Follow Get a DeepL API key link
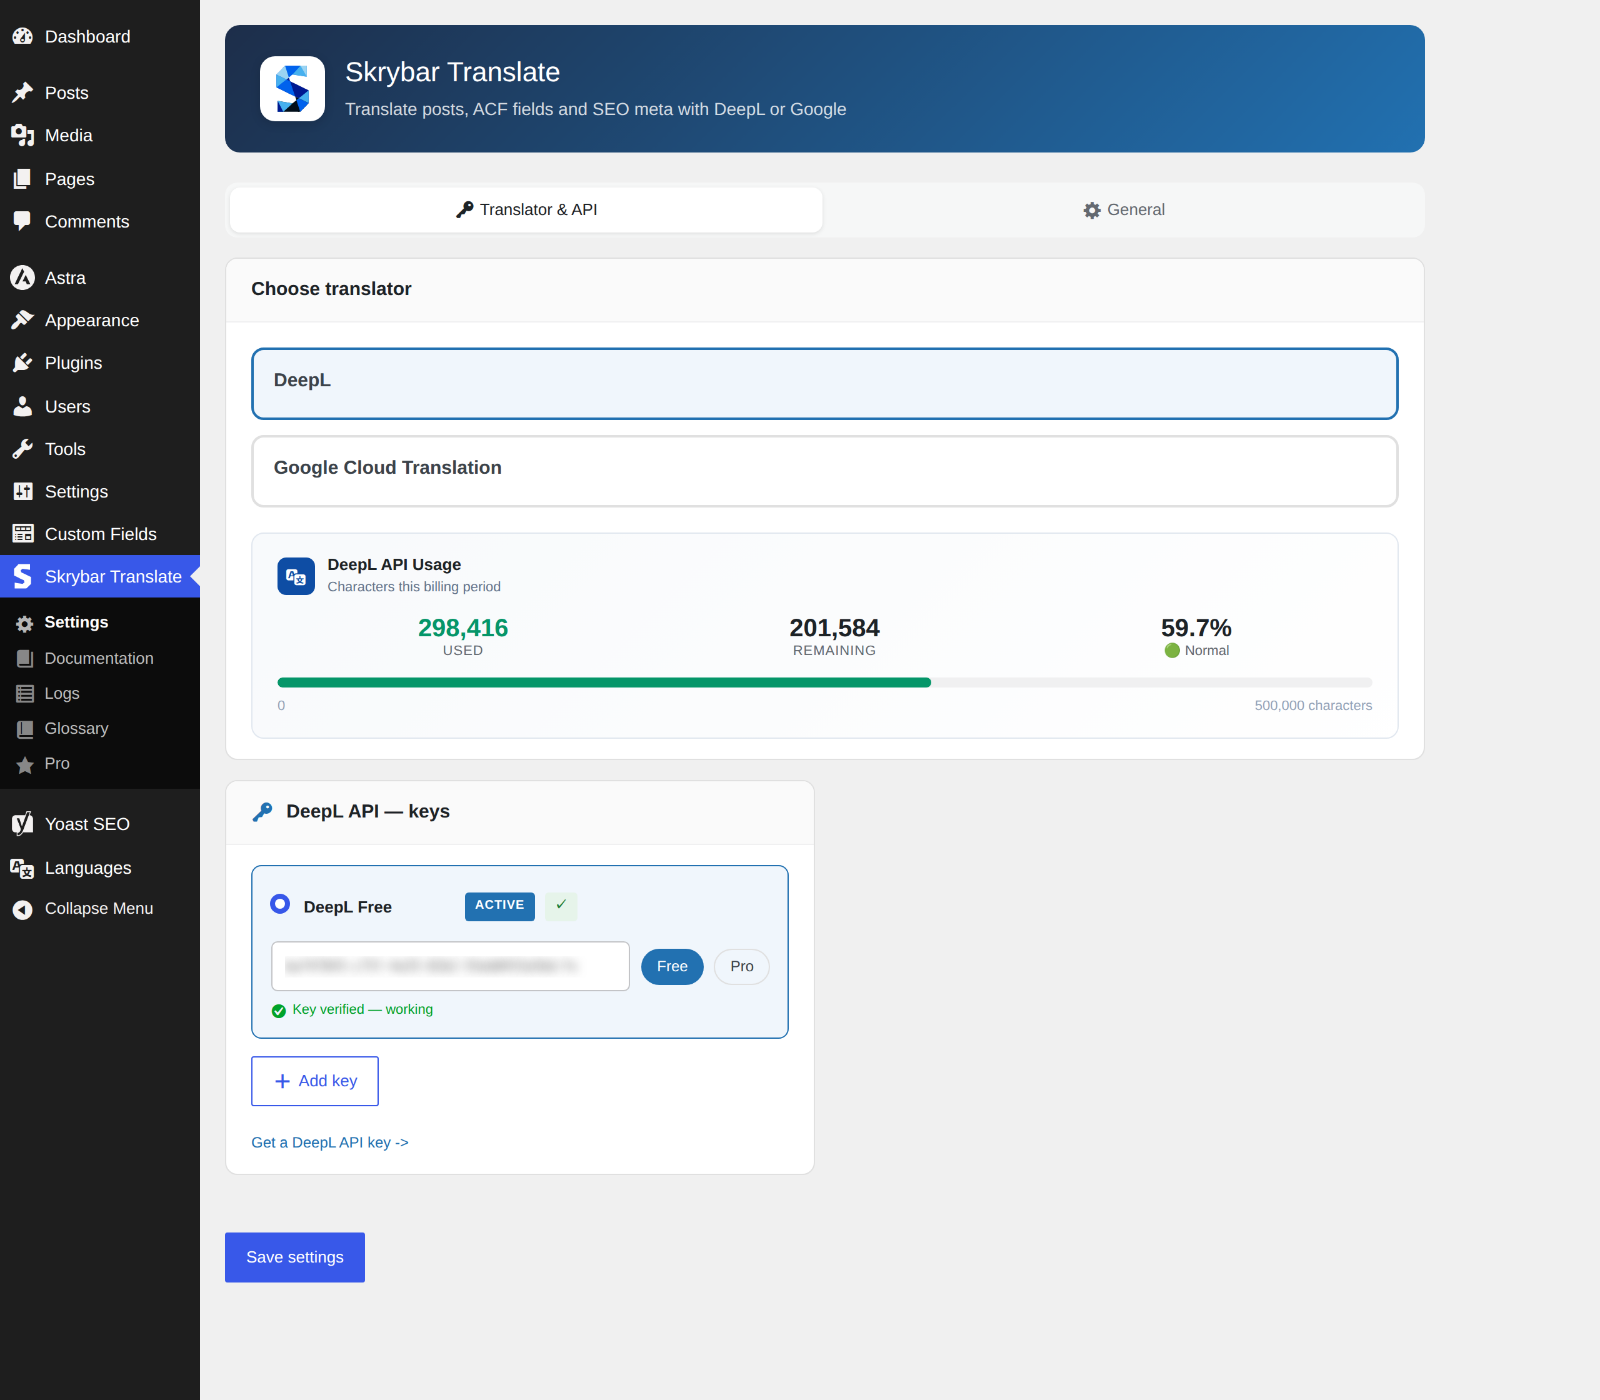Screen dimensions: 1600x1400 [x=330, y=1142]
